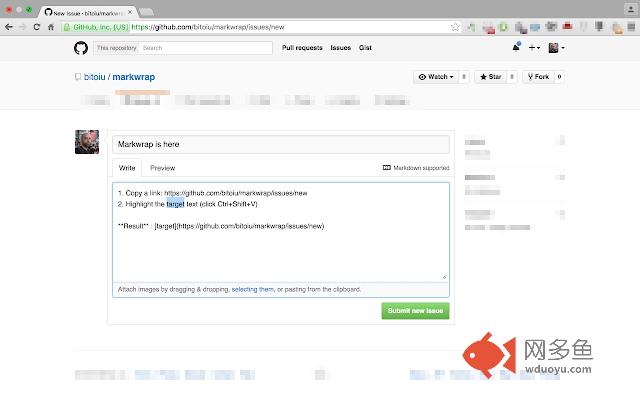Viewport: 640px width, 400px height.
Task: Open notifications bell icon
Action: [516, 47]
